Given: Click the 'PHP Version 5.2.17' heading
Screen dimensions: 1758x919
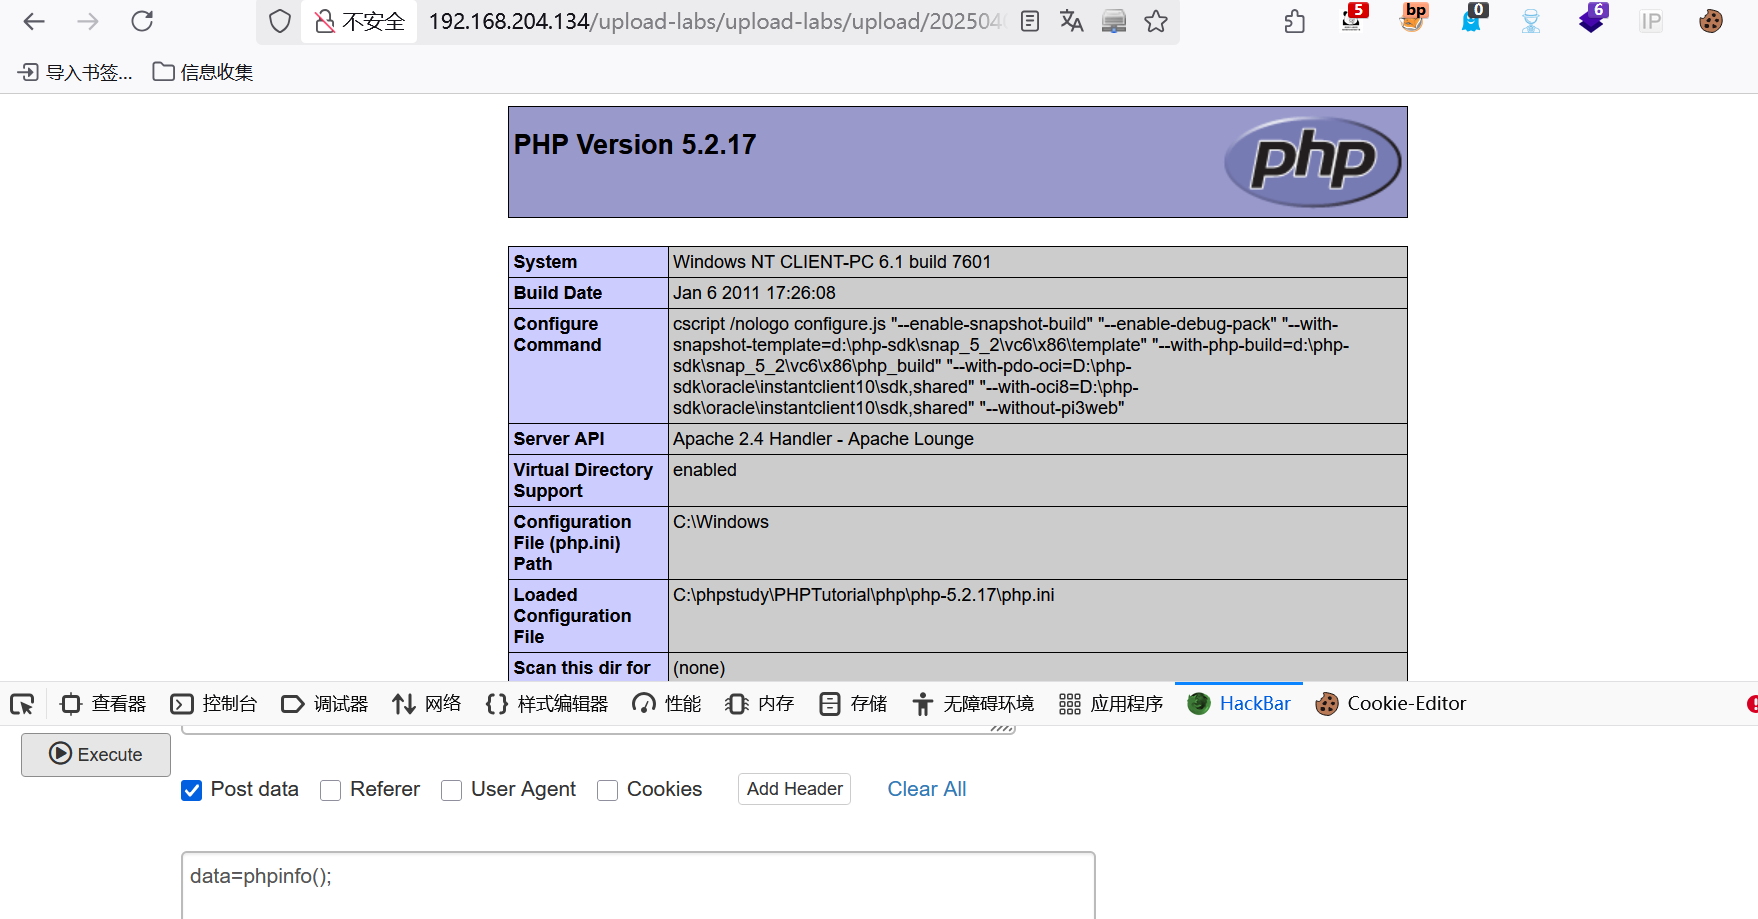Looking at the screenshot, I should click(x=635, y=145).
